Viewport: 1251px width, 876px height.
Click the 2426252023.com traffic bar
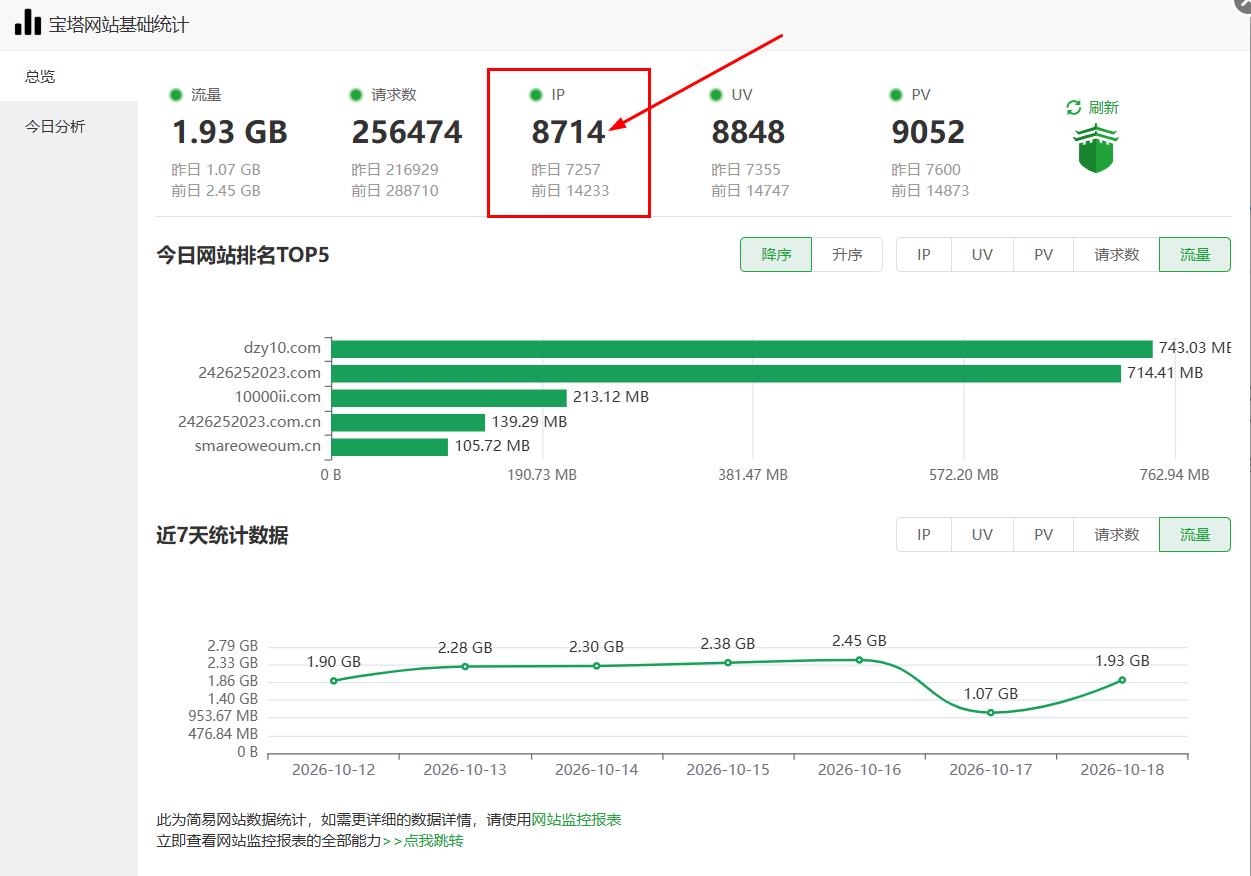point(726,373)
